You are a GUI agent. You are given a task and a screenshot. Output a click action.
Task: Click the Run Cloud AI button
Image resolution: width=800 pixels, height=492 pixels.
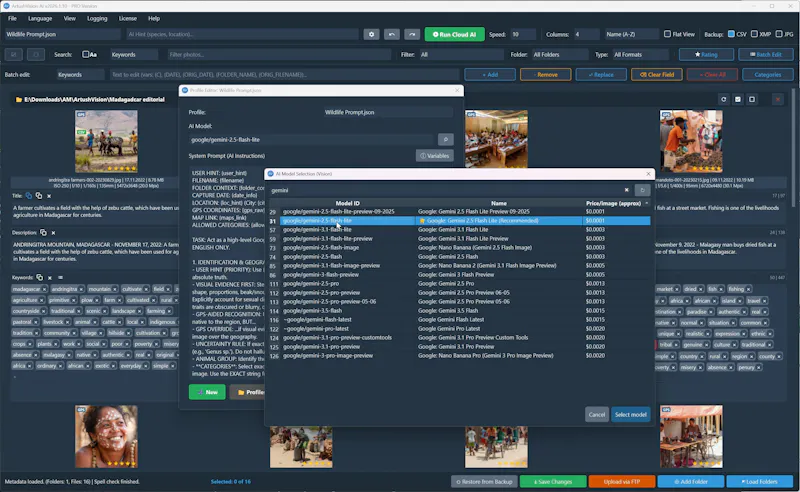coord(454,34)
